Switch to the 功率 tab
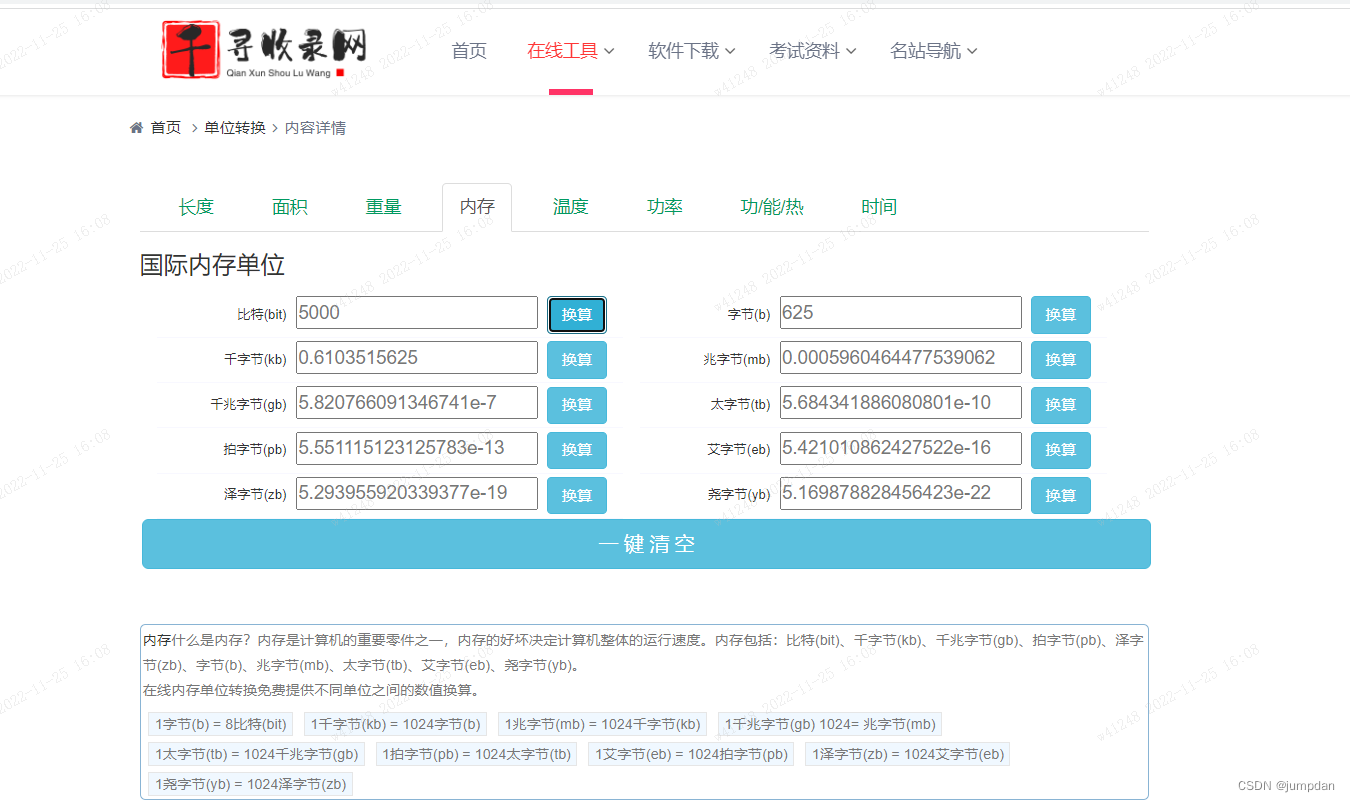This screenshot has width=1350, height=802. pos(664,207)
